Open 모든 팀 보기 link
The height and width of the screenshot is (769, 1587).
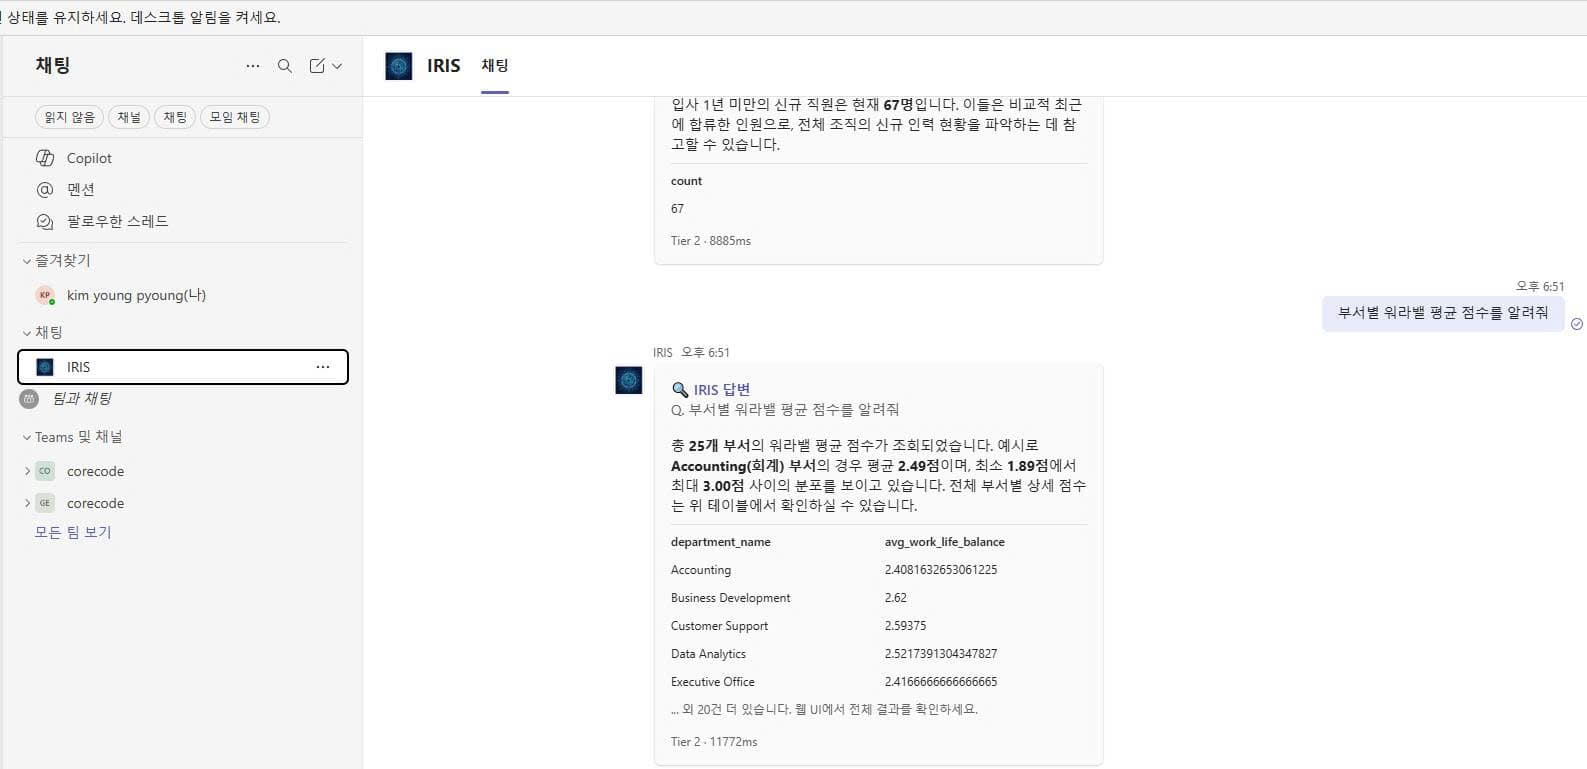[x=73, y=532]
